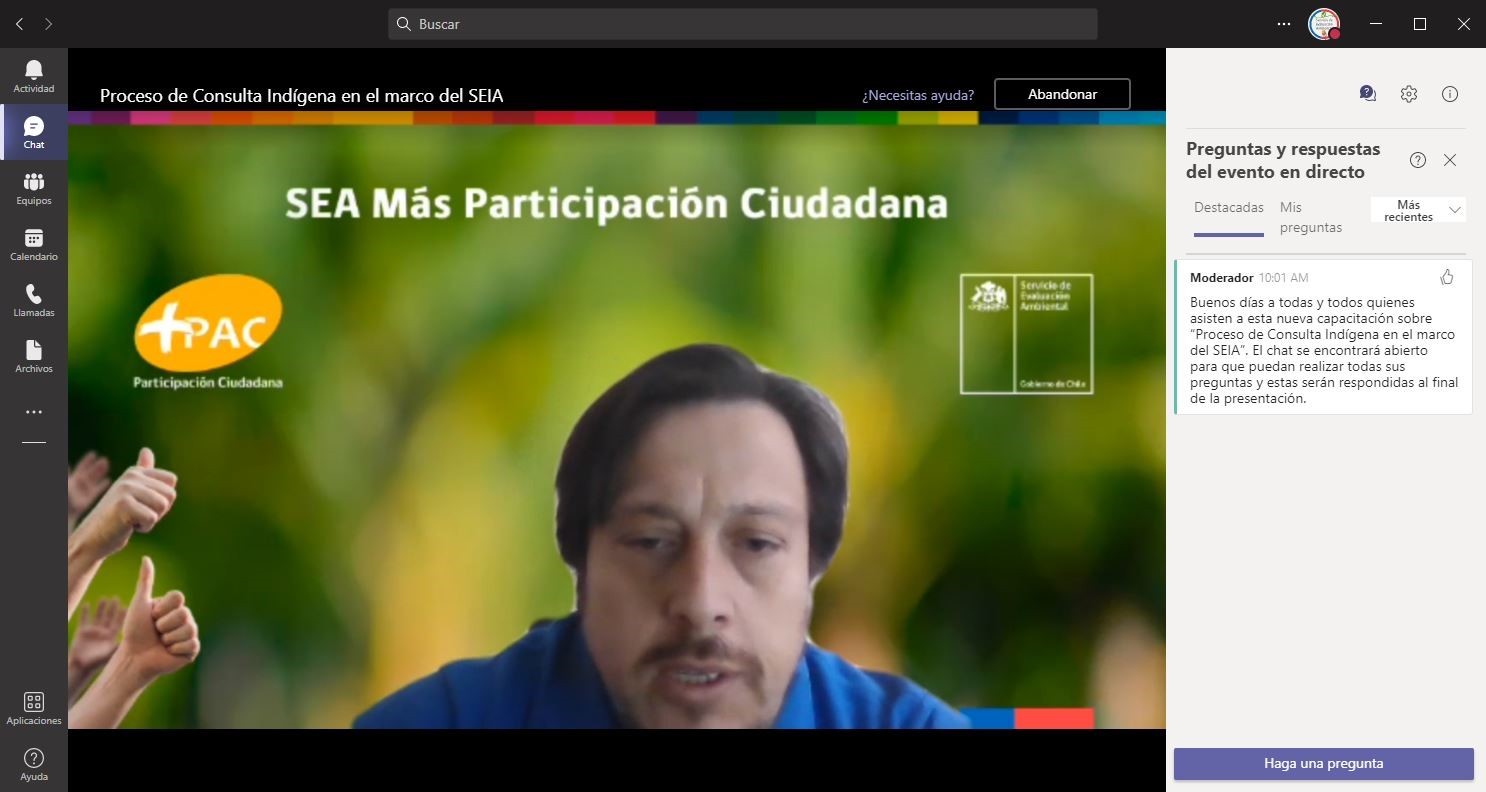Image resolution: width=1486 pixels, height=792 pixels.
Task: Click the Abandonar button
Action: point(1061,94)
